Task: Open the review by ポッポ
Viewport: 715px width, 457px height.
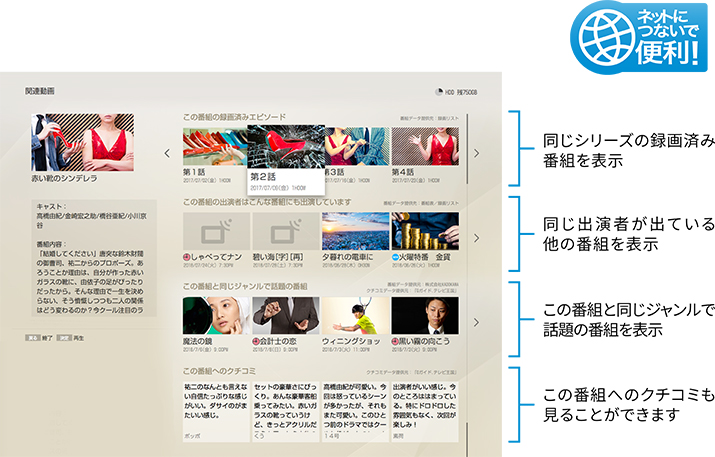Action: click(x=215, y=408)
